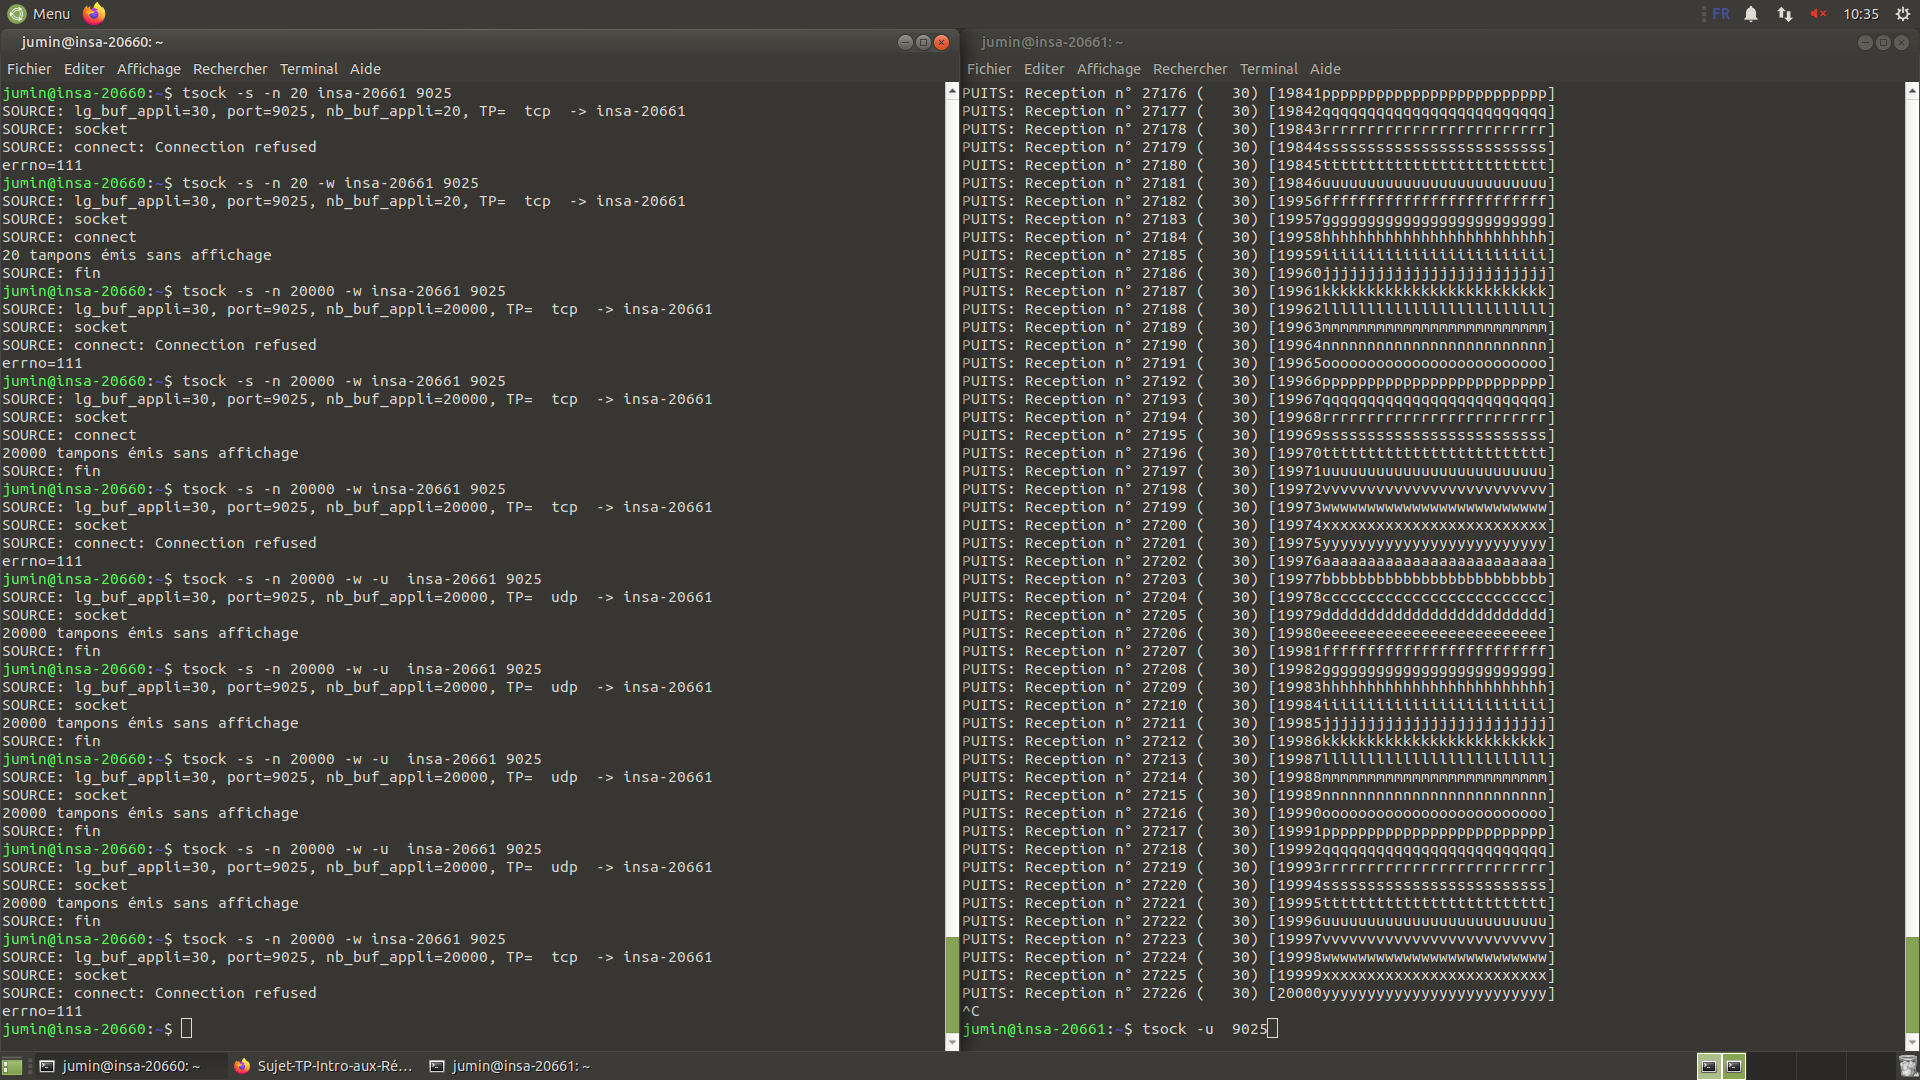Click the muted volume speaker icon

click(1818, 14)
